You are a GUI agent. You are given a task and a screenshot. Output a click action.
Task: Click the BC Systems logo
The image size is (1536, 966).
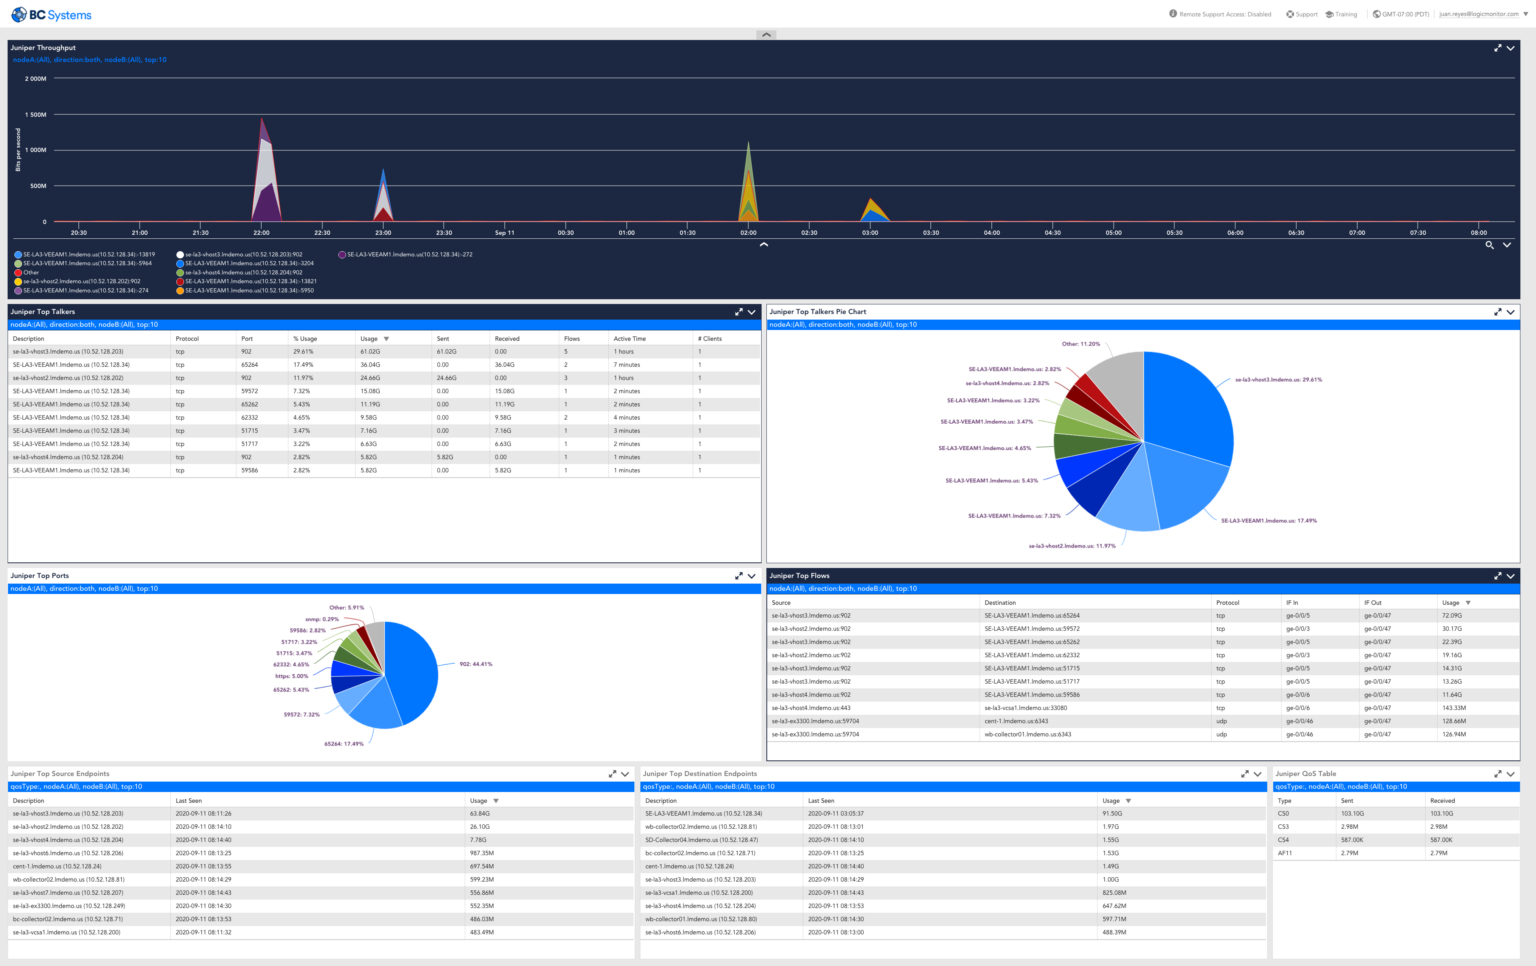[50, 14]
